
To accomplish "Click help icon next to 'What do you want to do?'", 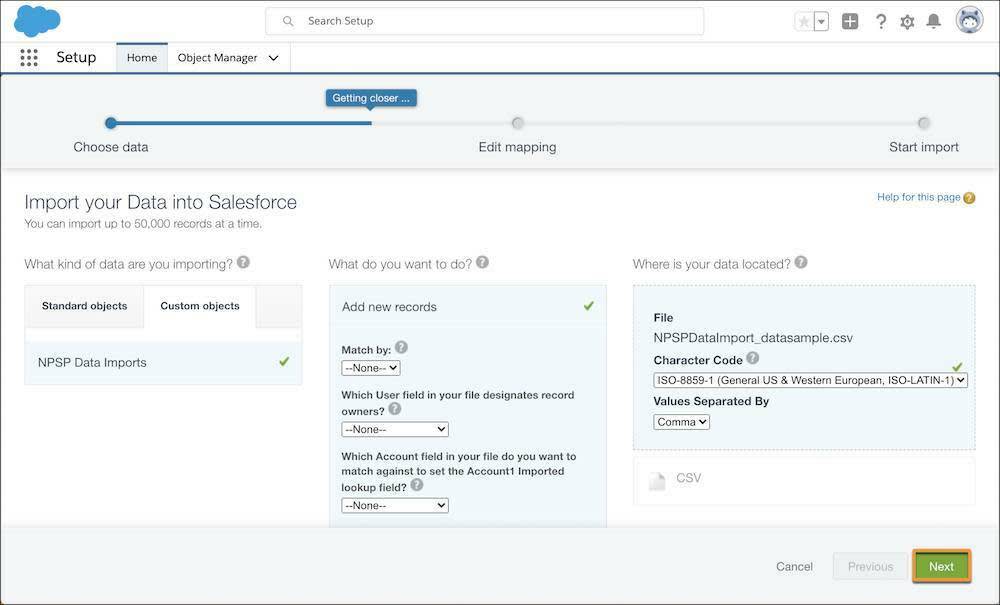I will pos(482,262).
